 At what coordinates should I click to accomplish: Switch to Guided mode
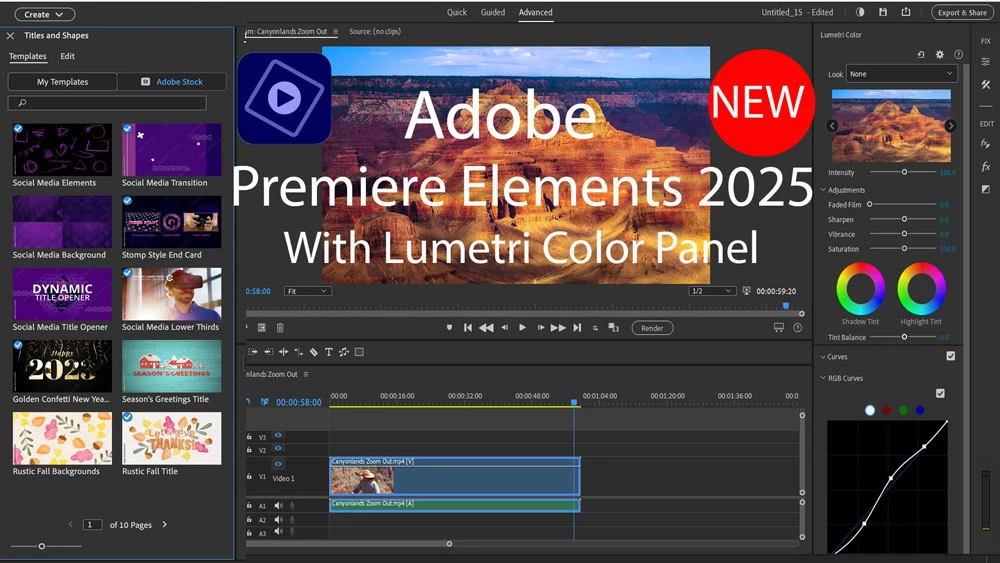(492, 12)
